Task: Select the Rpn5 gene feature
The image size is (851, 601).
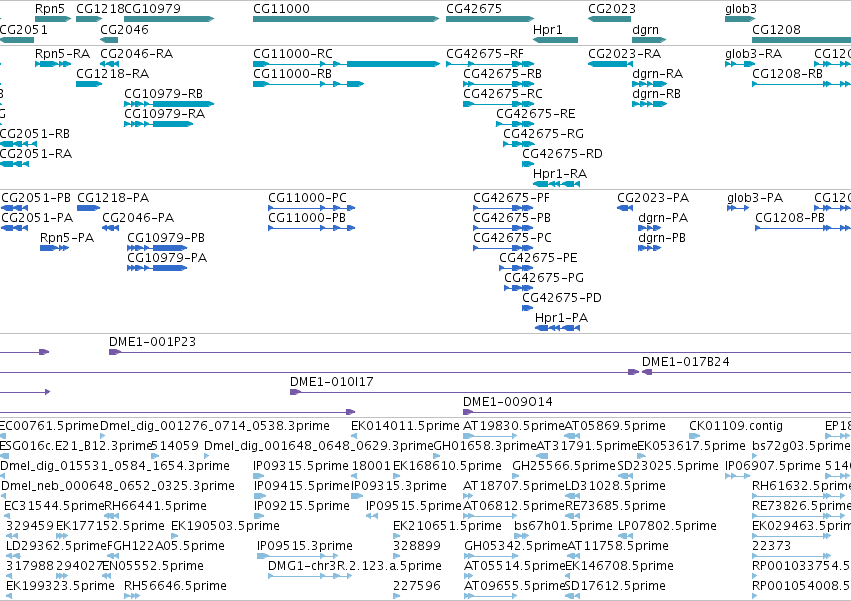Action: (53, 19)
